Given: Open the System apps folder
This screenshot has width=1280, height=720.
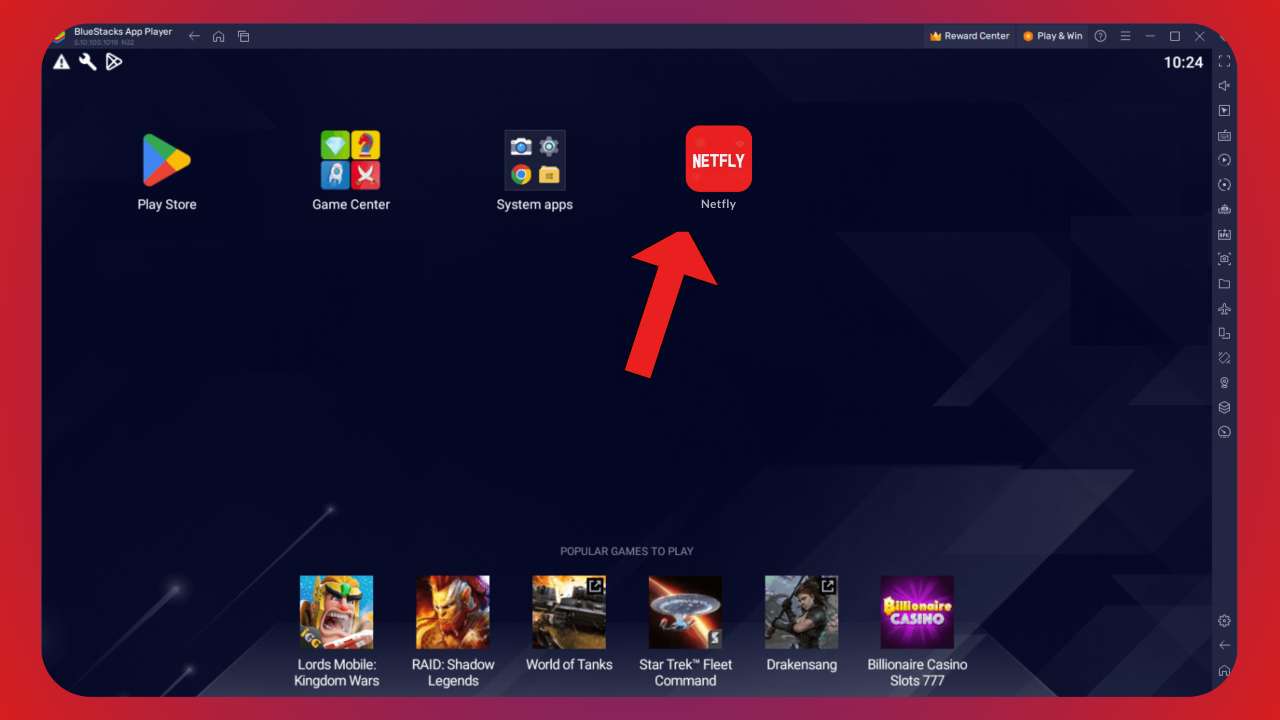Looking at the screenshot, I should tap(534, 160).
